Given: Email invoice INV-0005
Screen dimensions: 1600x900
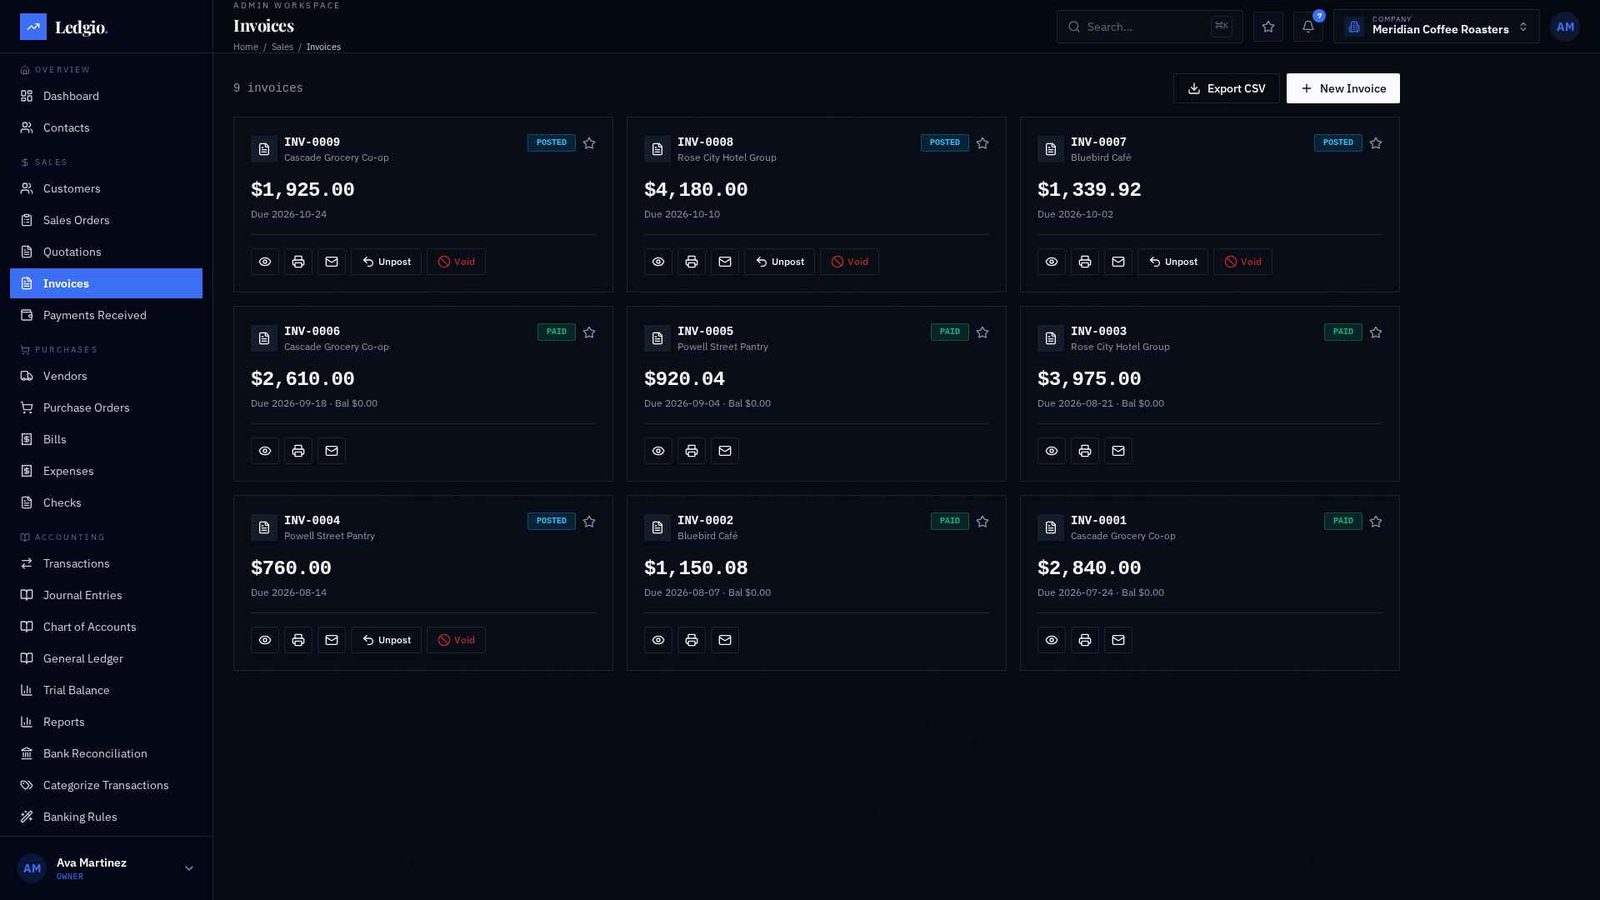Looking at the screenshot, I should 725,451.
